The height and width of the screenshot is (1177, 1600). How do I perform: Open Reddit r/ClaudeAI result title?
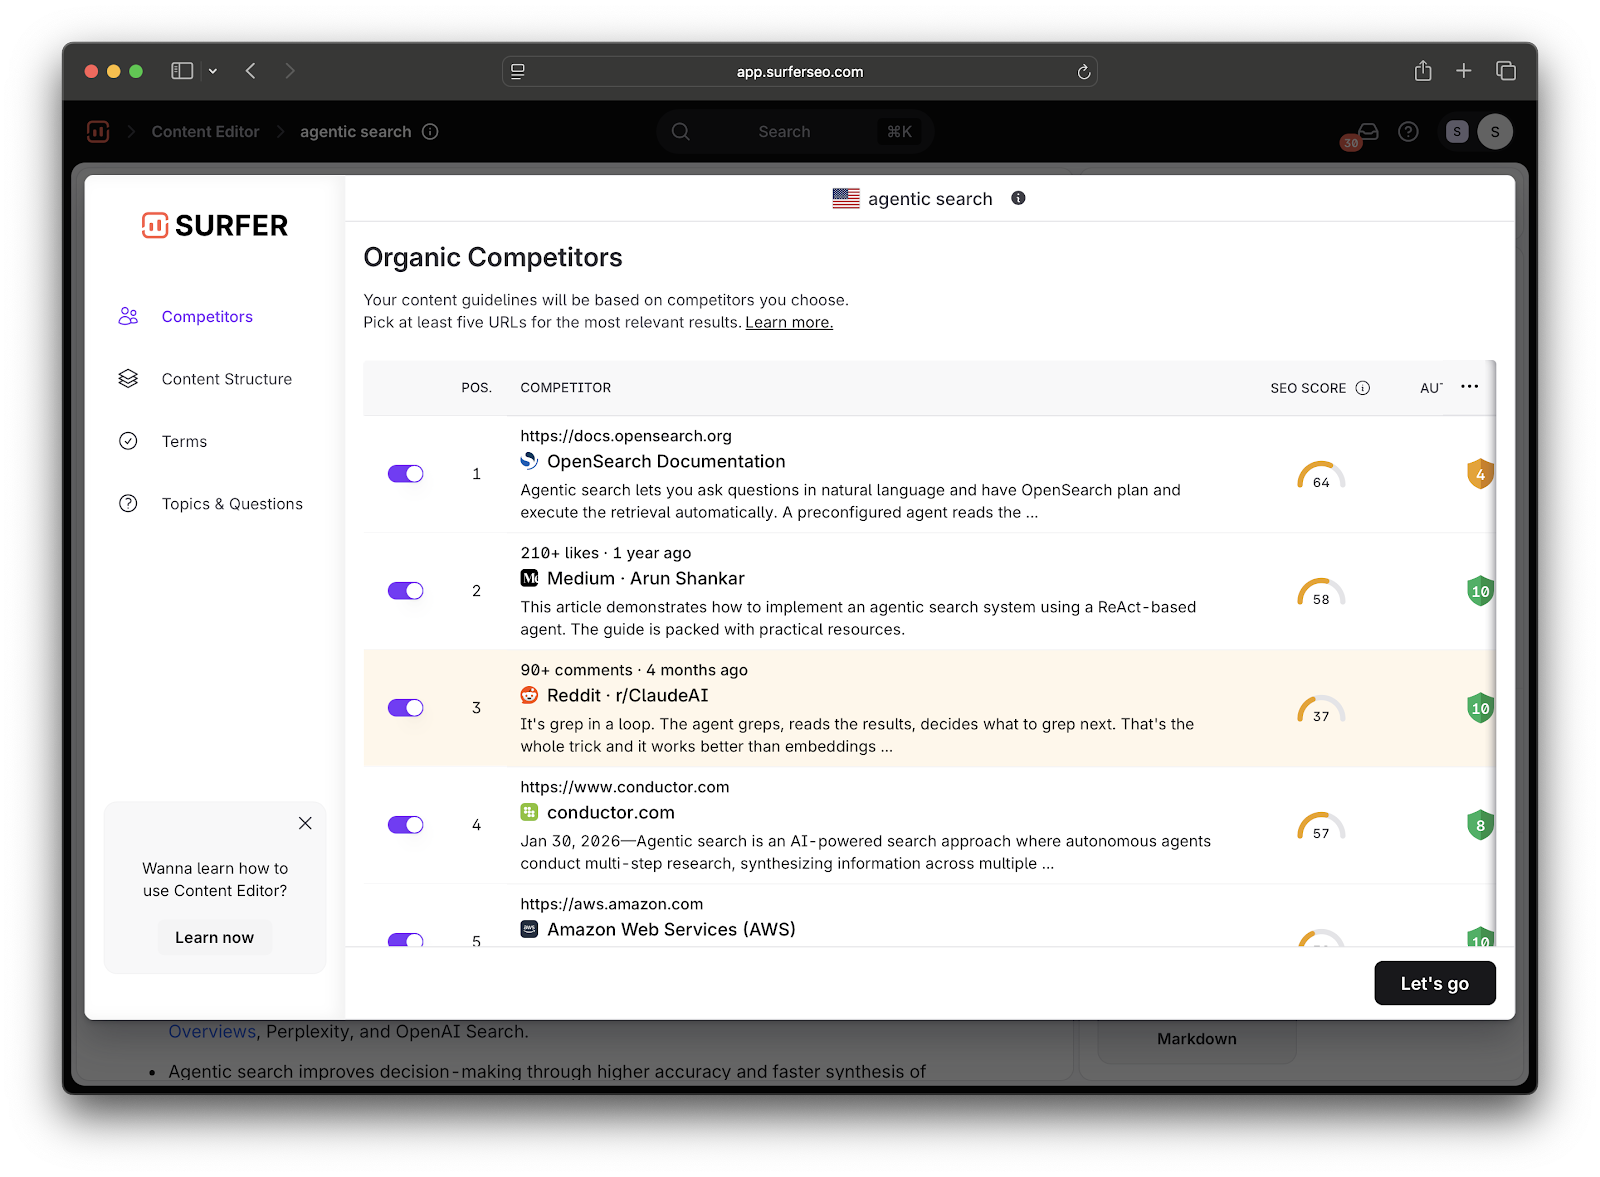pos(628,695)
